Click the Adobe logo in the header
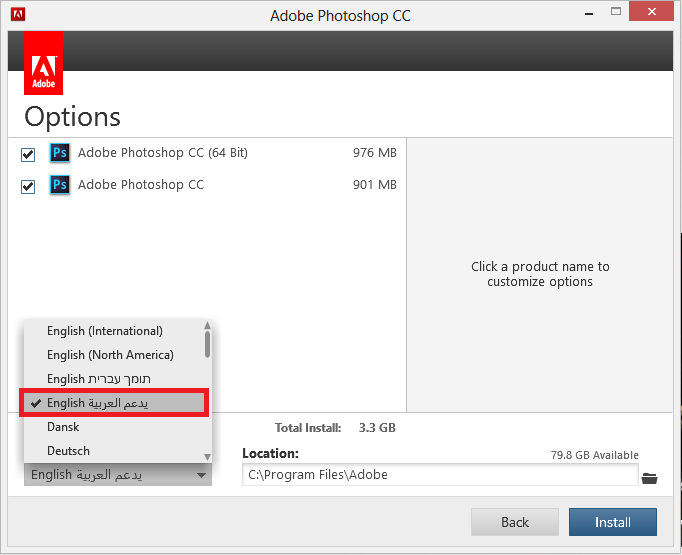 coord(43,63)
